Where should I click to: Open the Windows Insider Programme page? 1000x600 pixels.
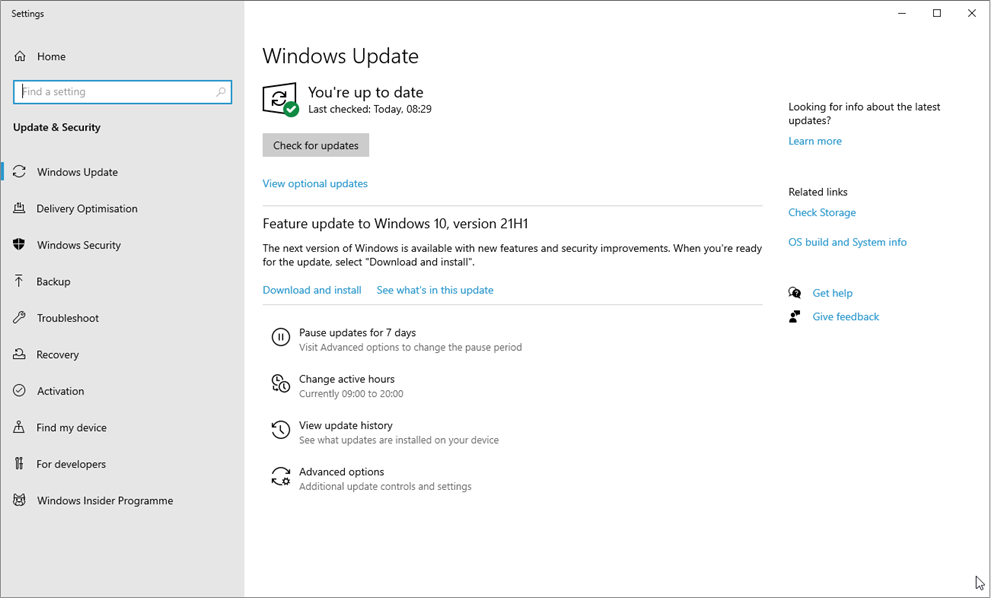point(104,501)
